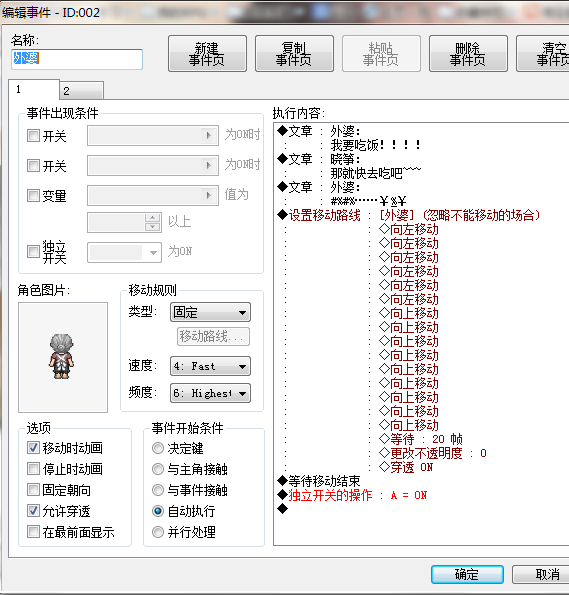The image size is (569, 595).
Task: Select the 等待: 20 帧 route line
Action: pyautogui.click(x=421, y=439)
